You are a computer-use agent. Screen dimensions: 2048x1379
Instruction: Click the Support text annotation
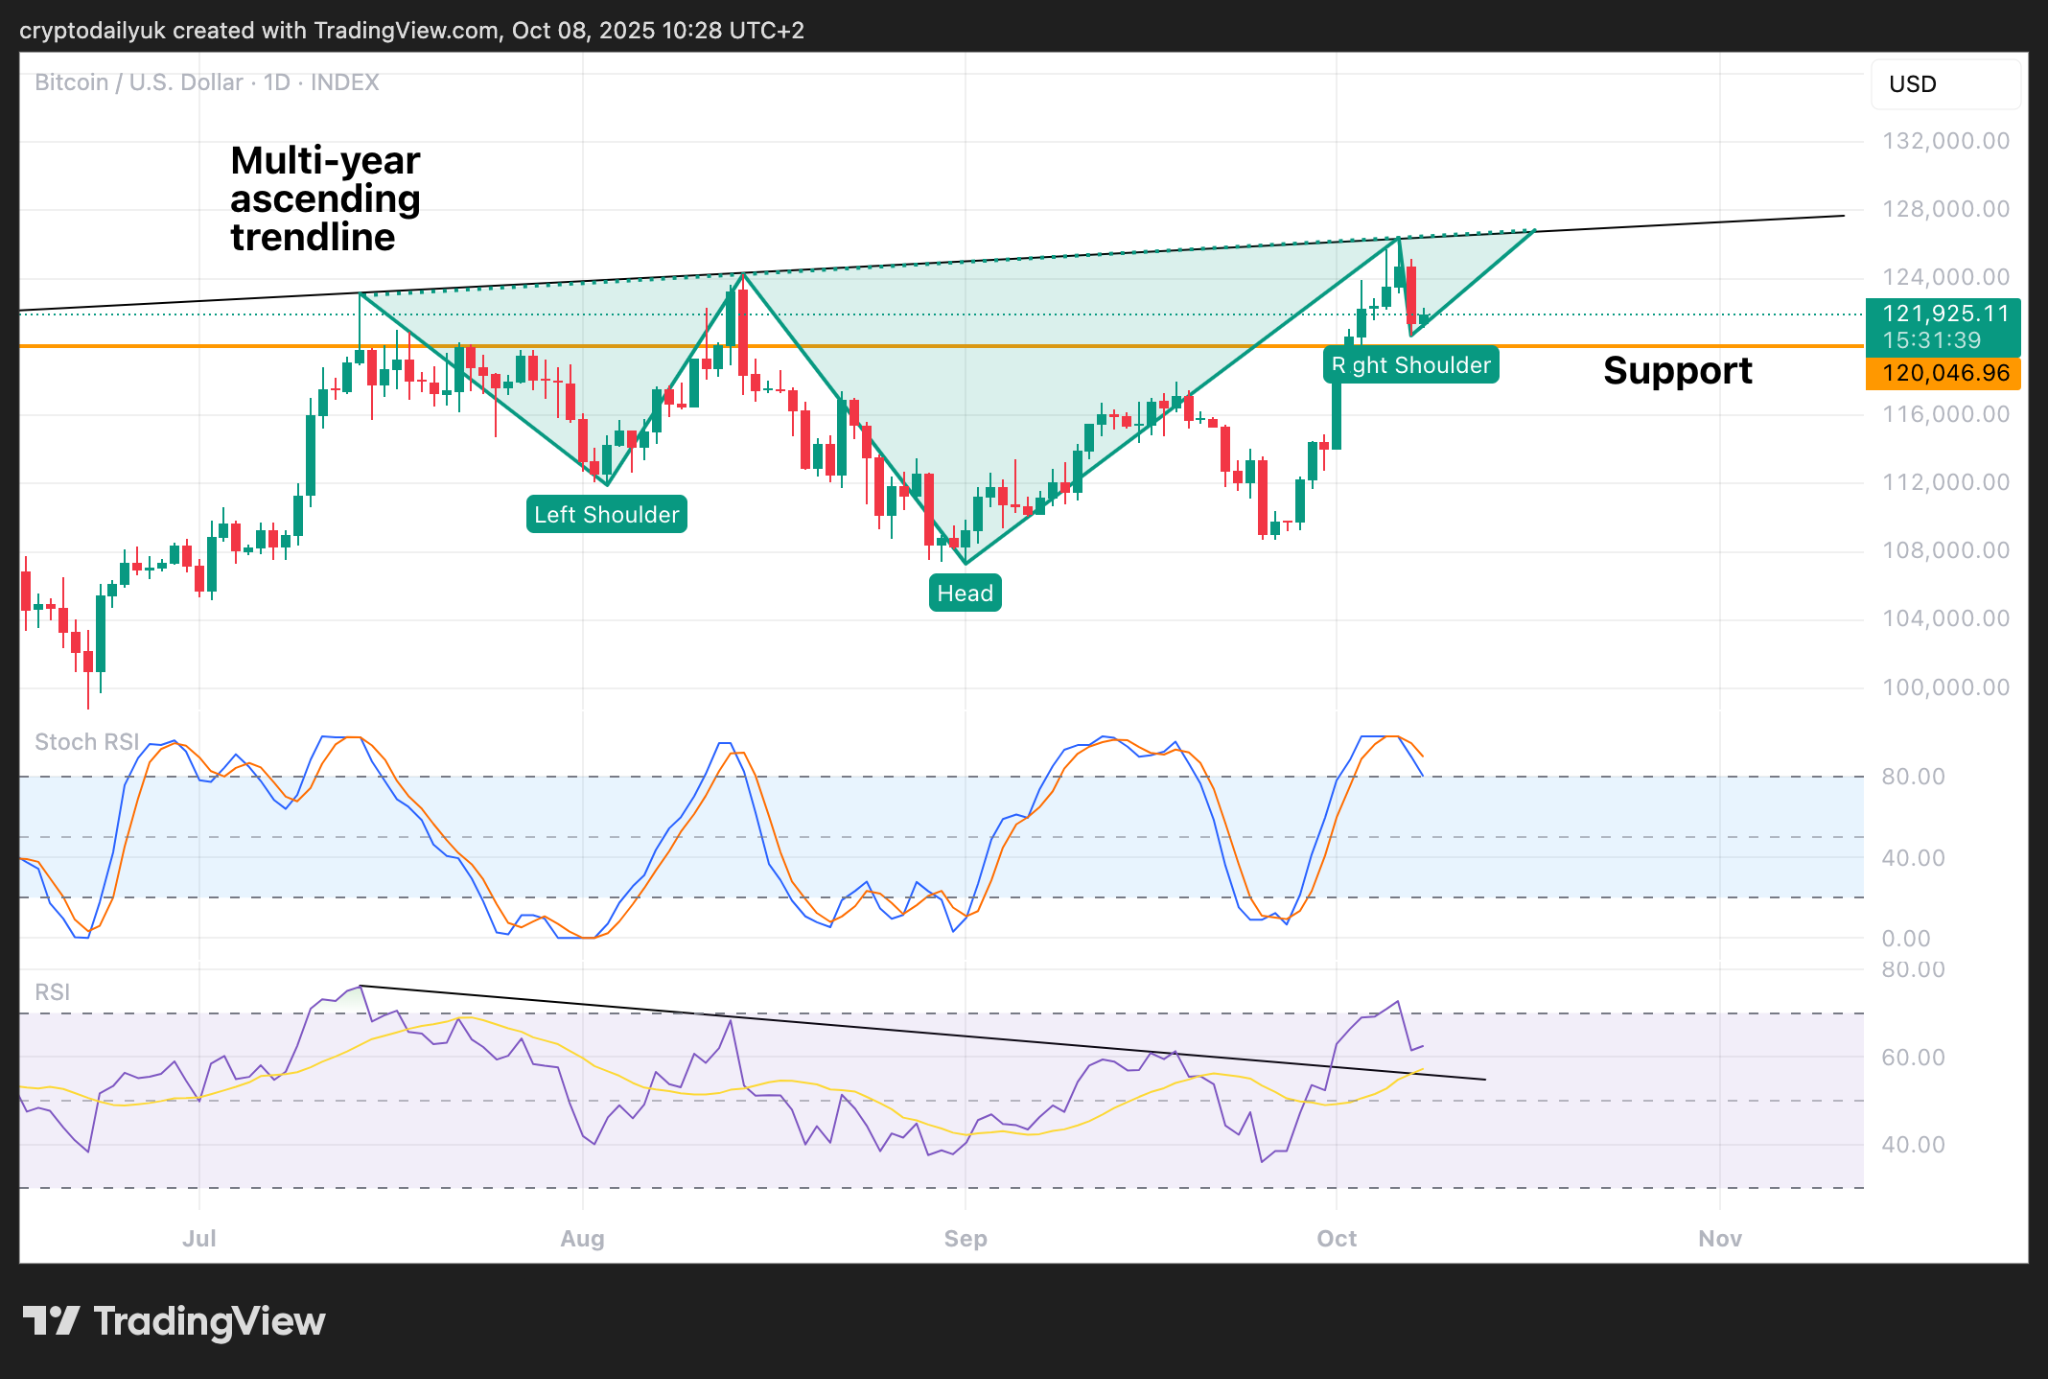[x=1677, y=371]
